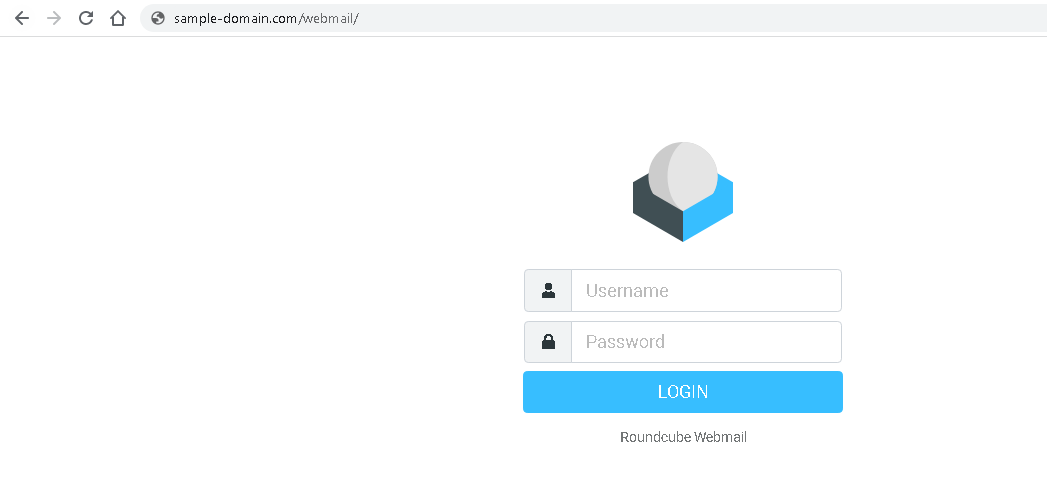Click the Roundcube Webmail text

[683, 437]
